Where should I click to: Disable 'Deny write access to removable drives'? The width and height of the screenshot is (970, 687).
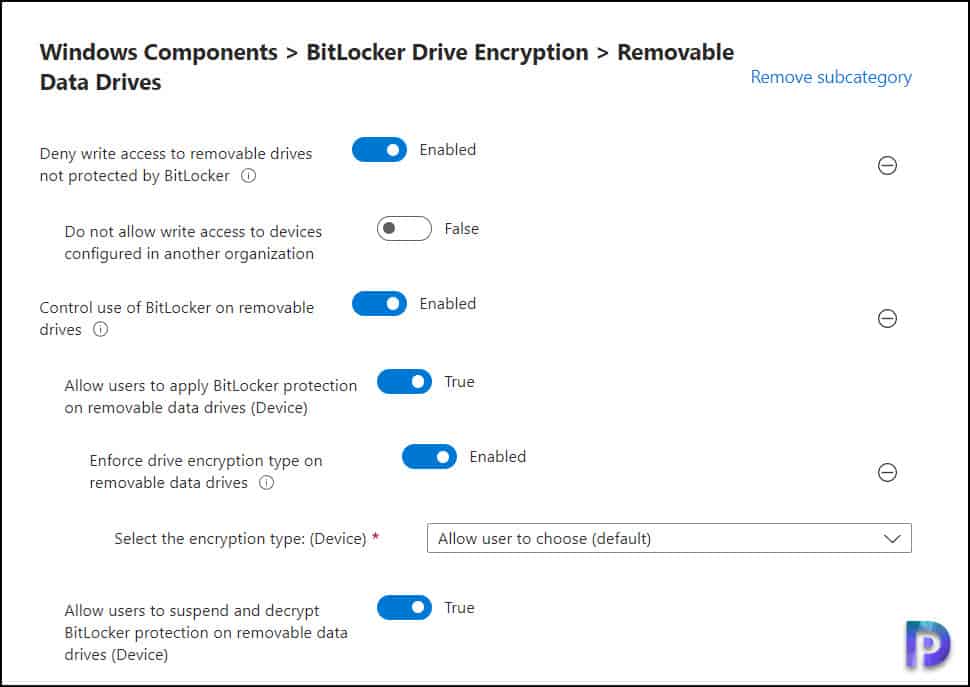pyautogui.click(x=379, y=149)
